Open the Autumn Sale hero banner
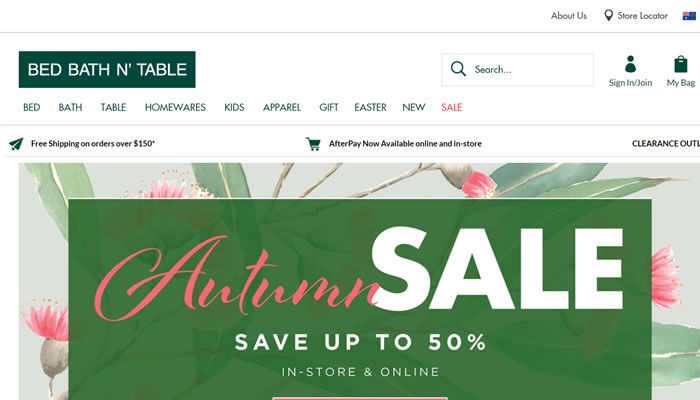Image resolution: width=700 pixels, height=400 pixels. 359,281
